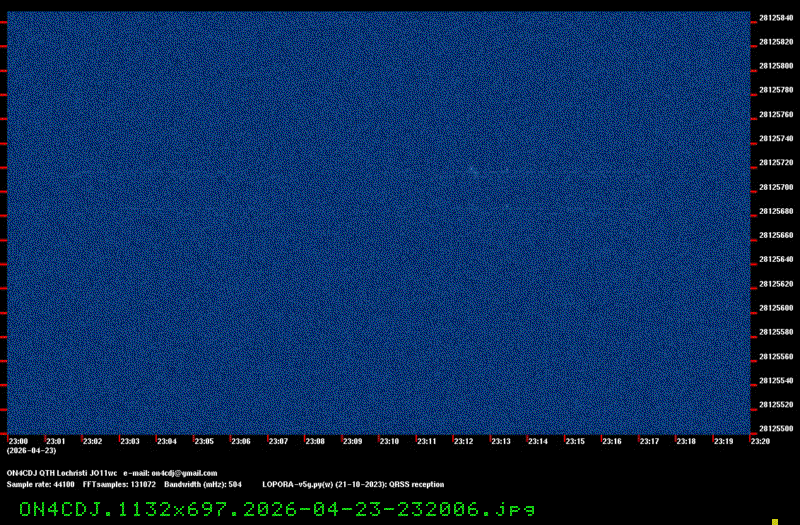
Task: Click the 23:04 time label
Action: click(x=167, y=441)
